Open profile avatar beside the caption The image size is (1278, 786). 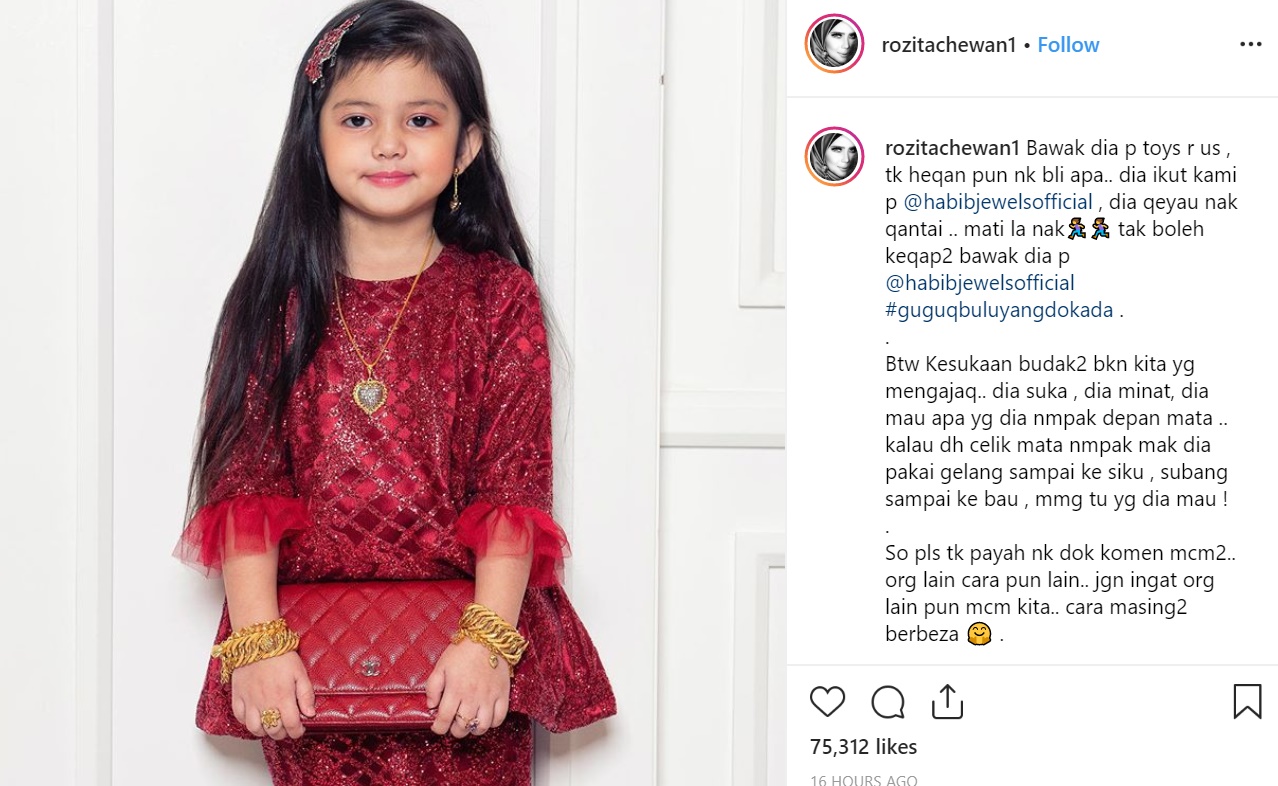[834, 156]
